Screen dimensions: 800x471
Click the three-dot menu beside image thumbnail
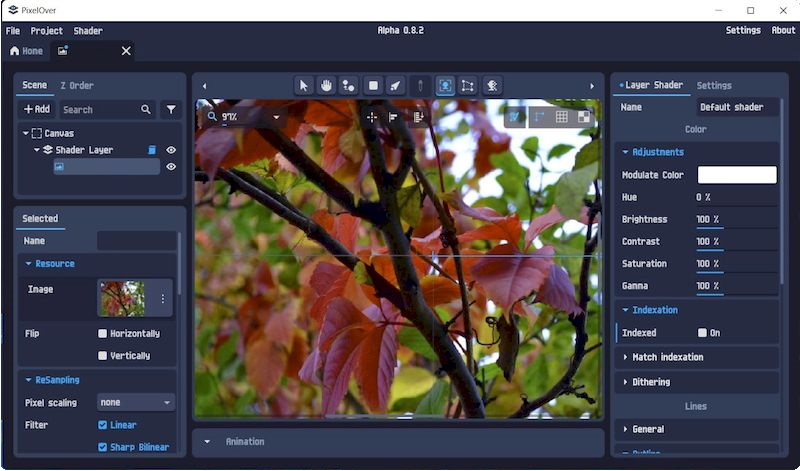[163, 298]
